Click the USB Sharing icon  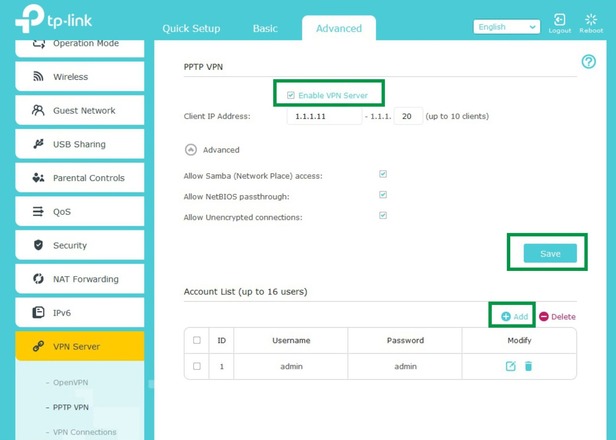click(x=38, y=144)
